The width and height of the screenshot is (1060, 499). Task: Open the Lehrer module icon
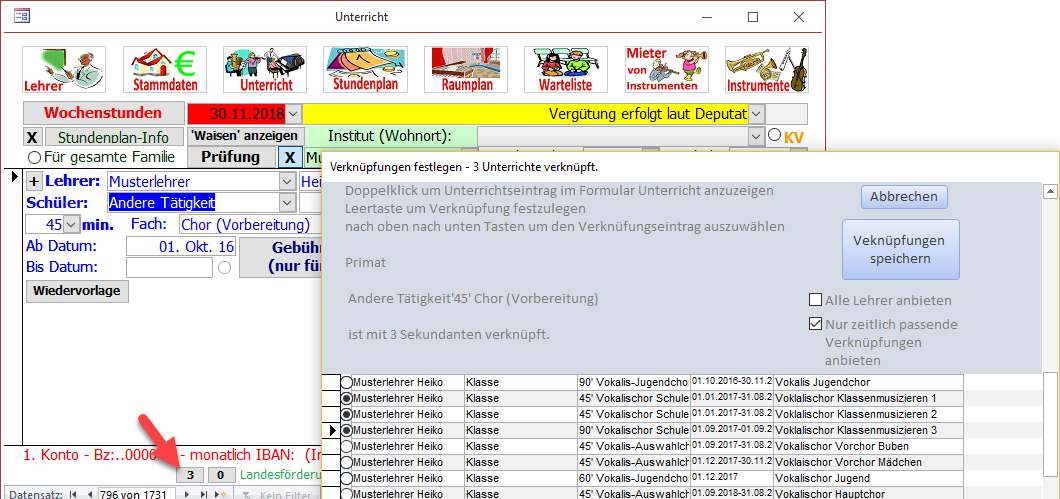tap(64, 69)
